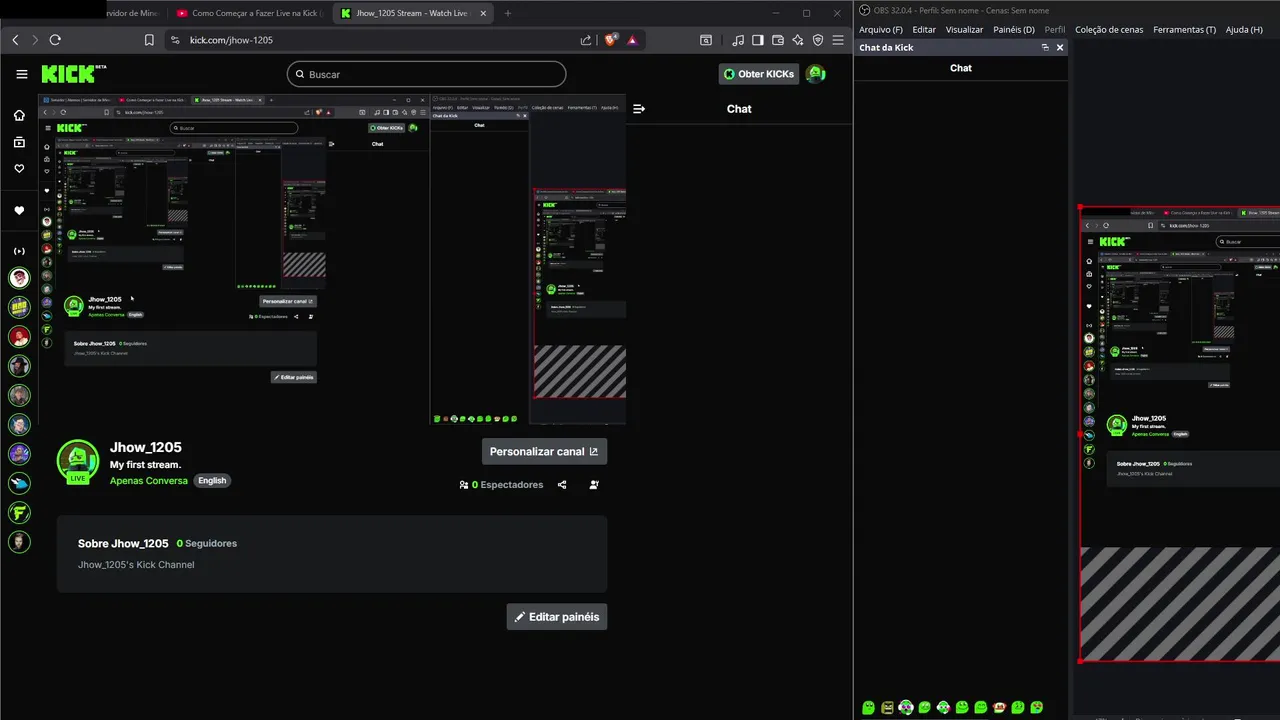The image size is (1280, 720).
Task: Click the '0 Seguidores' text in the about panel
Action: tap(207, 543)
